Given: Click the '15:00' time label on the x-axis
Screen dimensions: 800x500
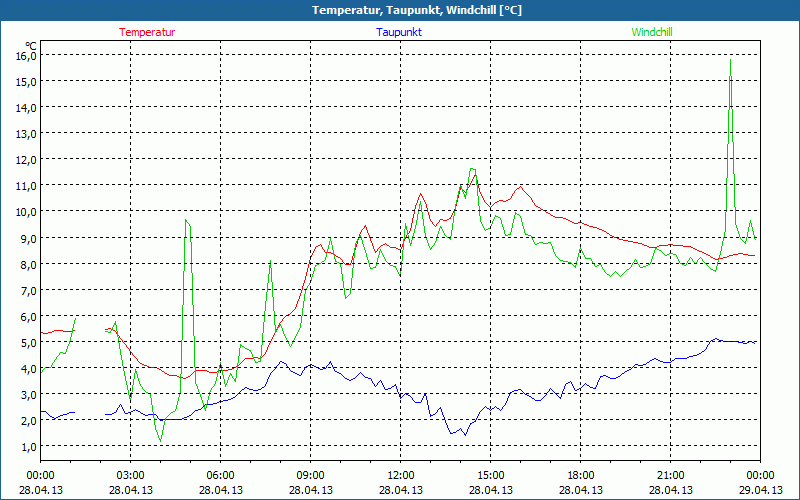Looking at the screenshot, I should [x=491, y=476].
